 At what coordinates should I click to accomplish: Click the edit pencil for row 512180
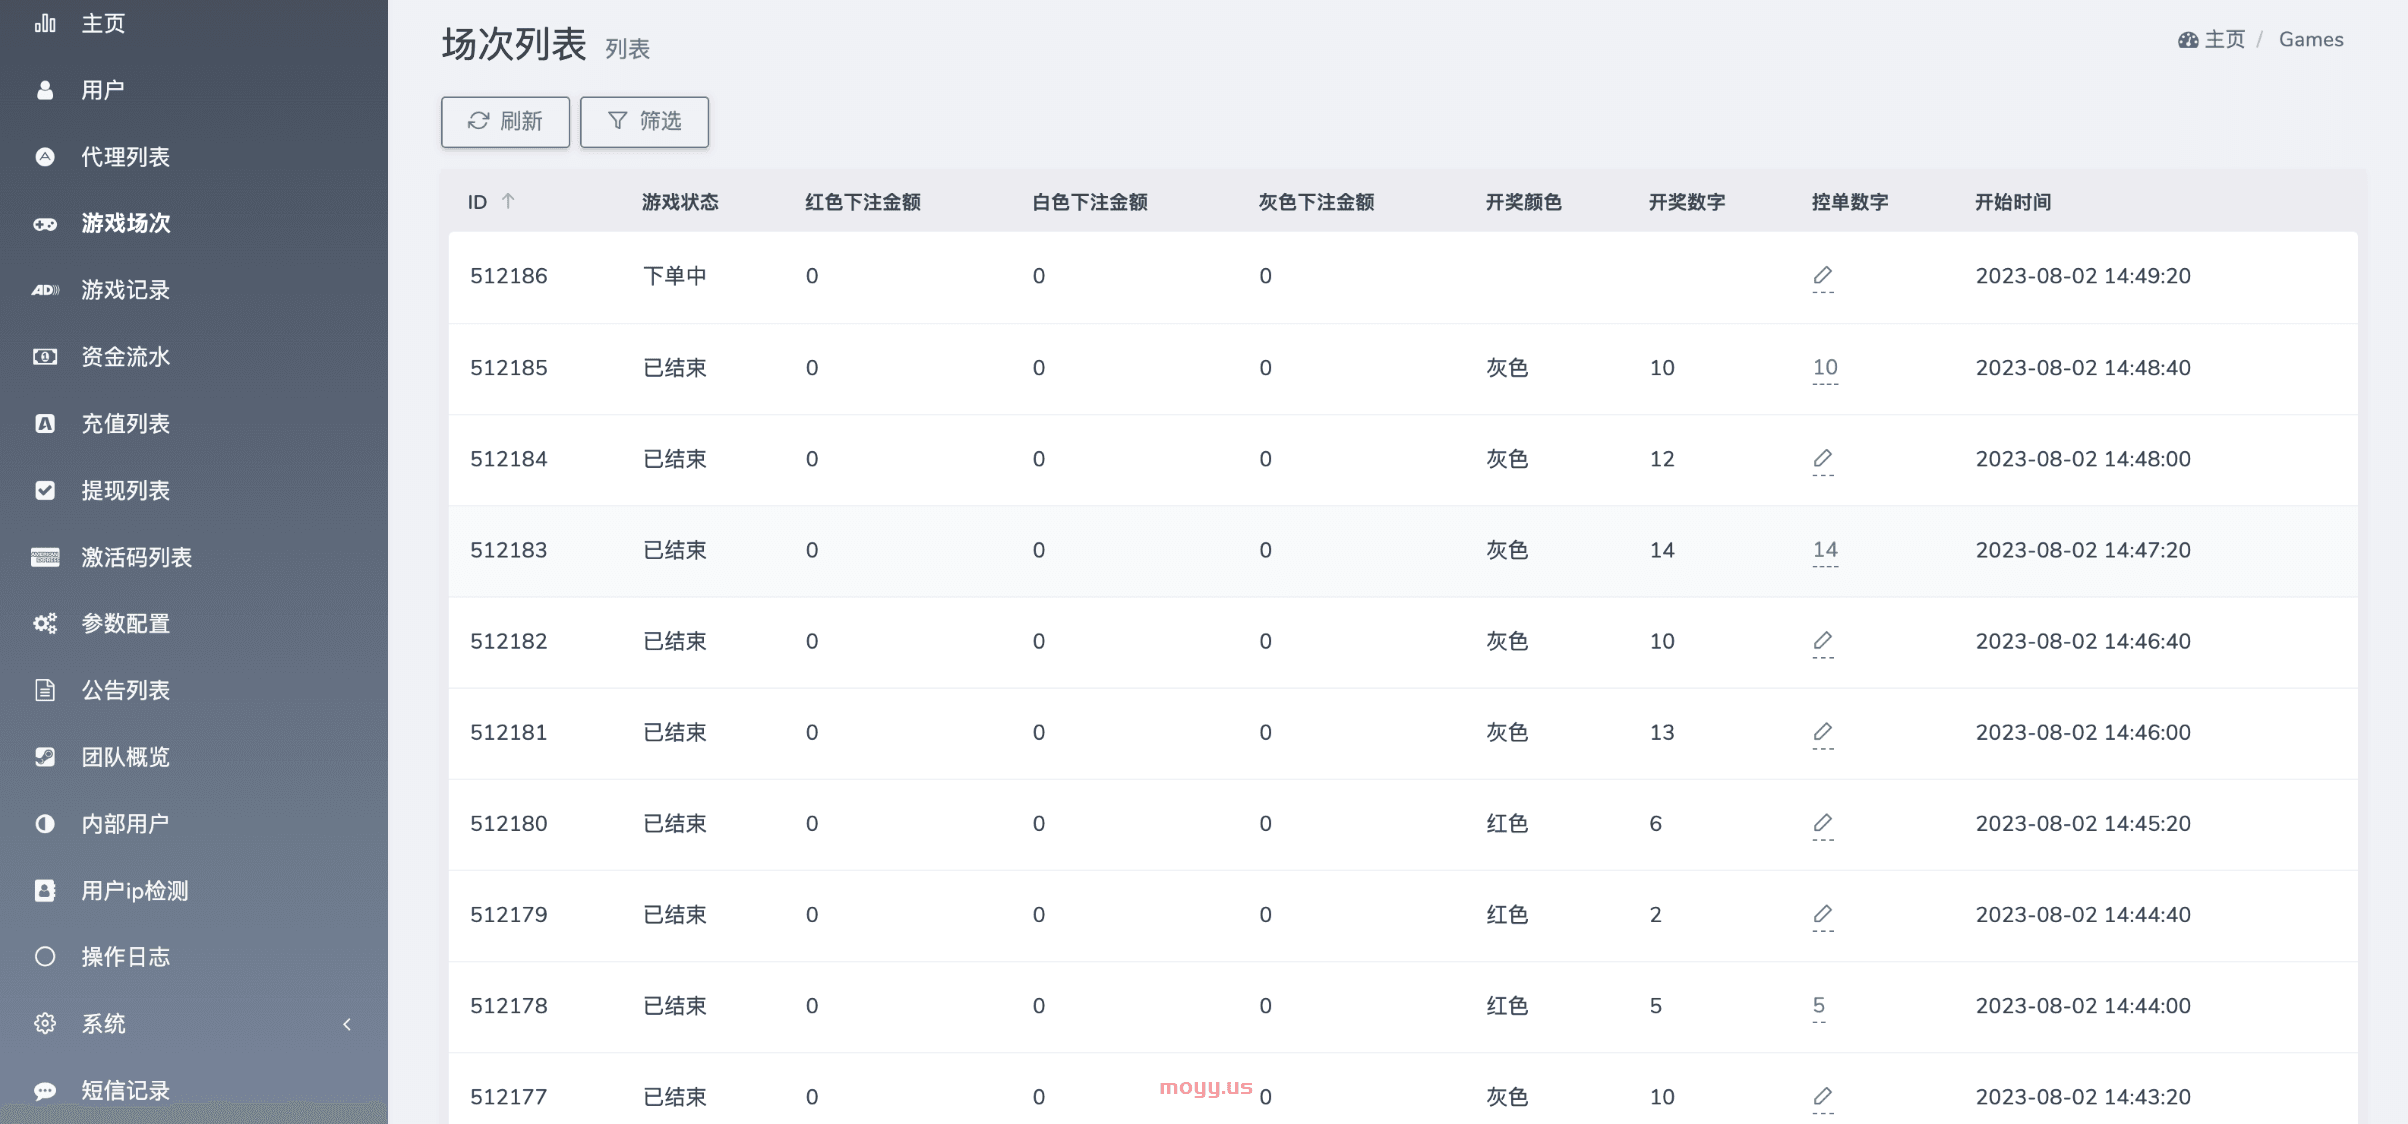[x=1823, y=822]
